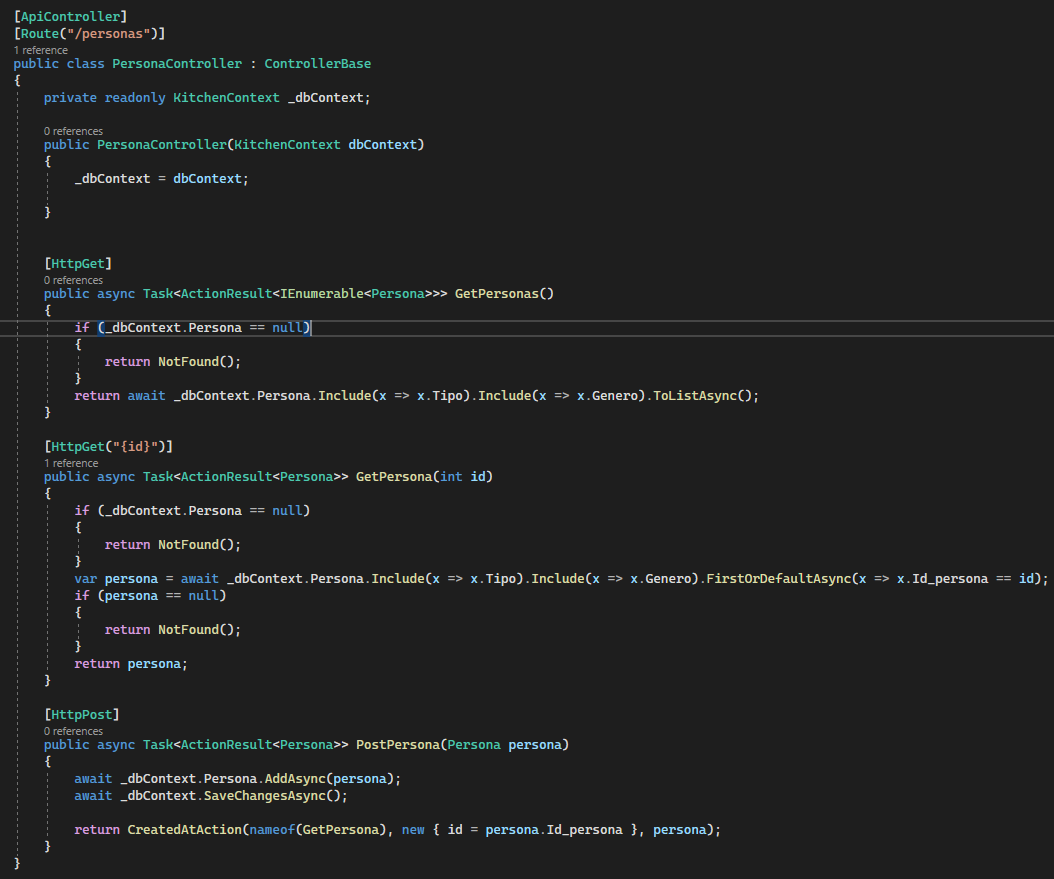Click the ApiController attribute name

pos(70,16)
